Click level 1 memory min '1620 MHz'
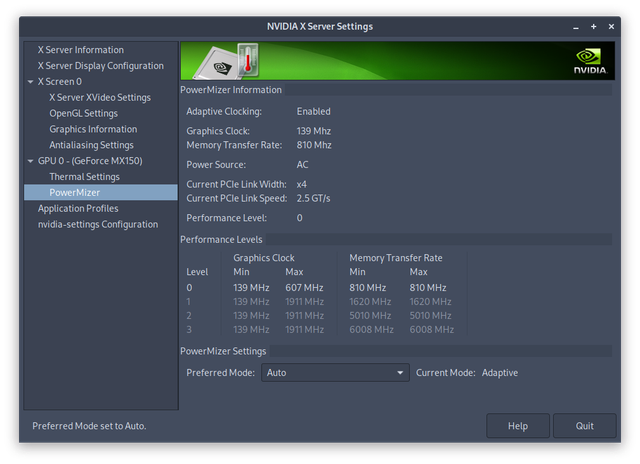The image size is (640, 464). (370, 302)
